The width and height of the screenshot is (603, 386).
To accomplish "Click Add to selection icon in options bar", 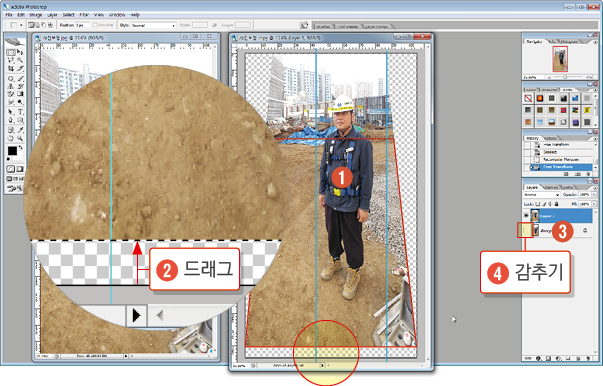I will 37,25.
